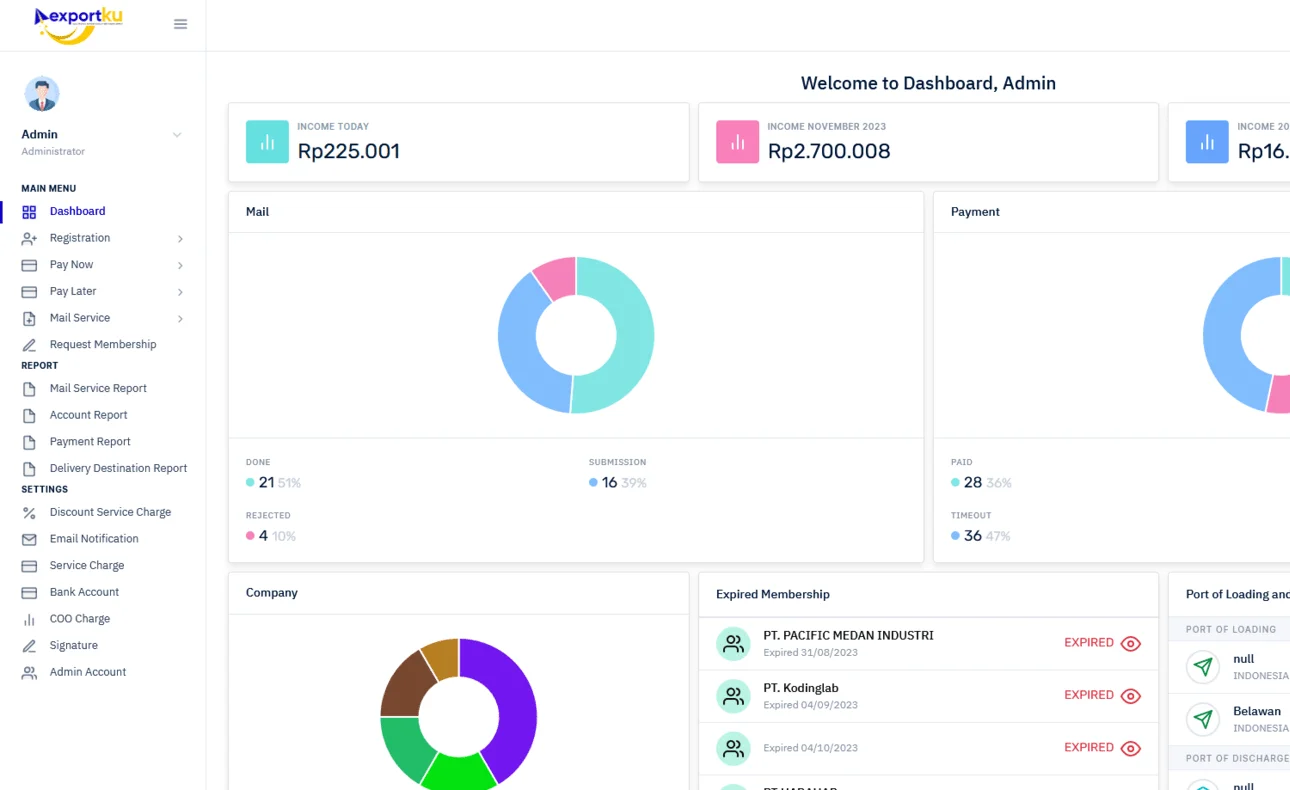This screenshot has height=790, width=1290.
Task: Click the Mail Service file icon
Action: [x=29, y=319]
